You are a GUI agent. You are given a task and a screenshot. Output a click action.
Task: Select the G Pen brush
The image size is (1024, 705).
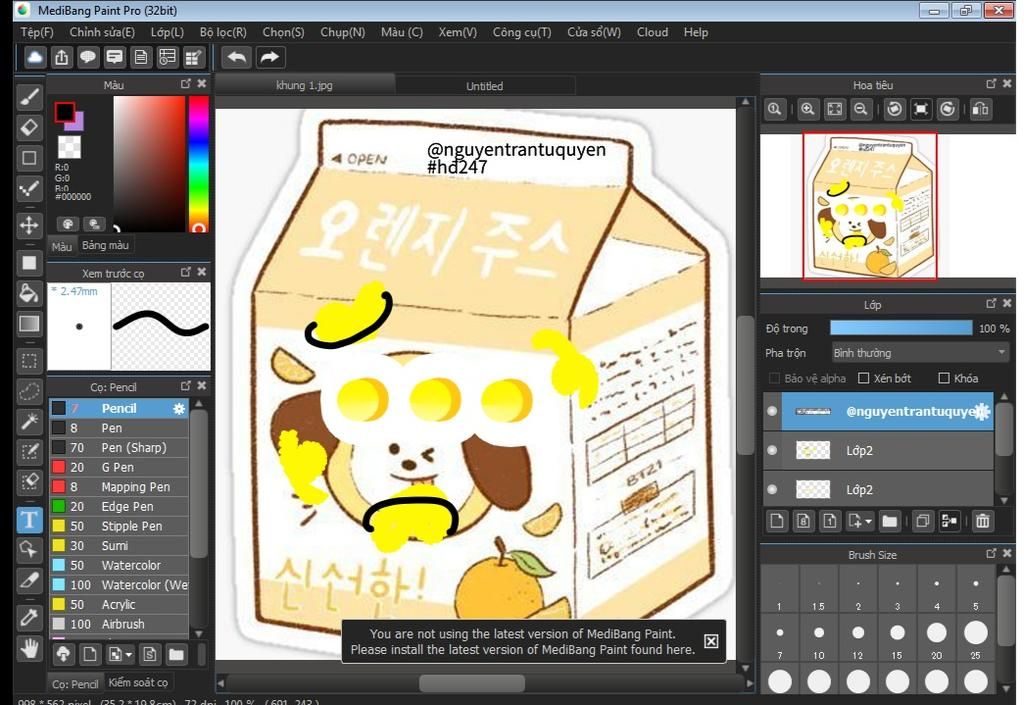coord(119,467)
